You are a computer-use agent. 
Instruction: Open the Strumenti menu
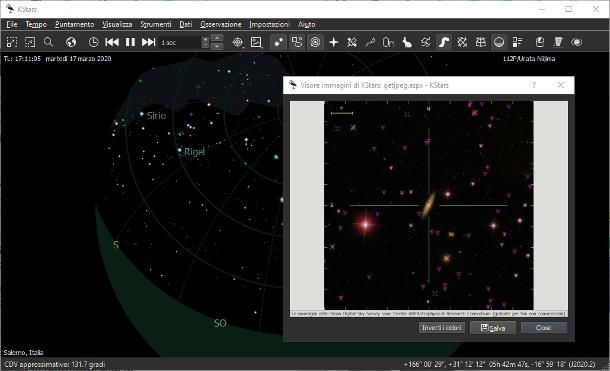(x=156, y=24)
